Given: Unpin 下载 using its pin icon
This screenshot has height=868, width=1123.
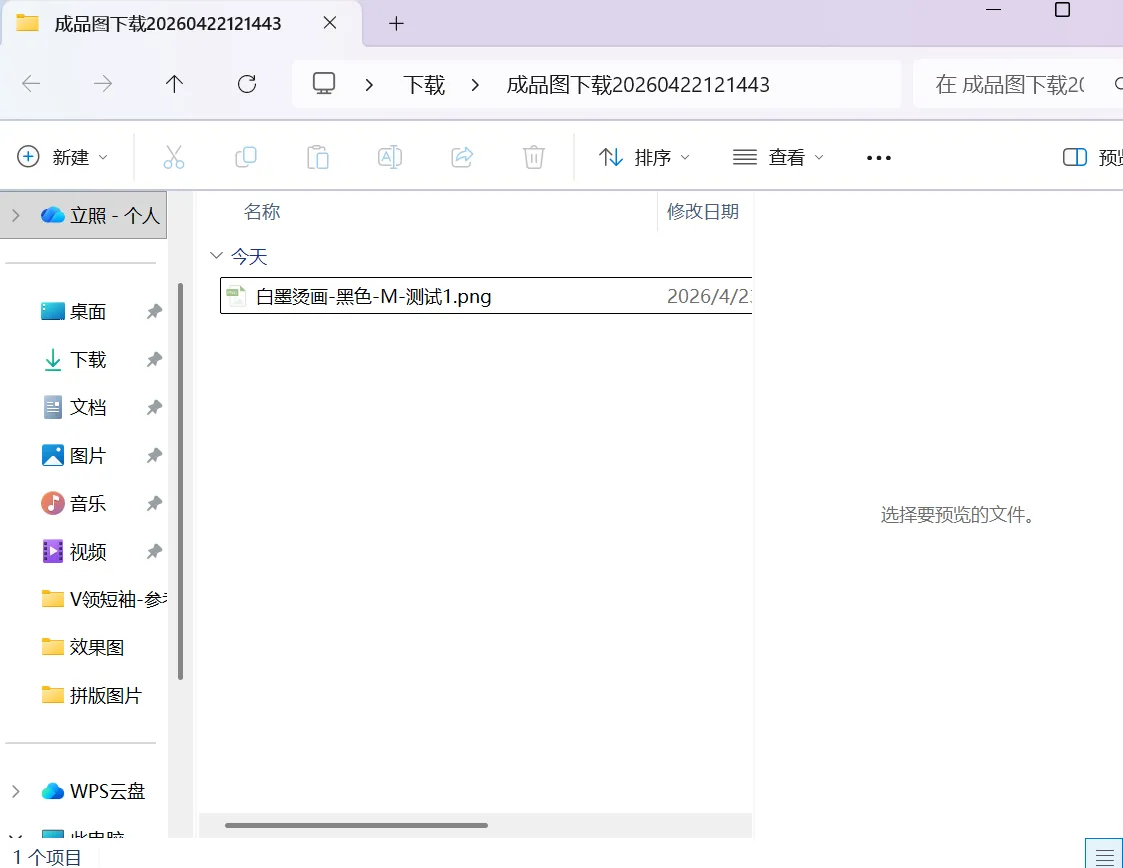Looking at the screenshot, I should [x=154, y=360].
